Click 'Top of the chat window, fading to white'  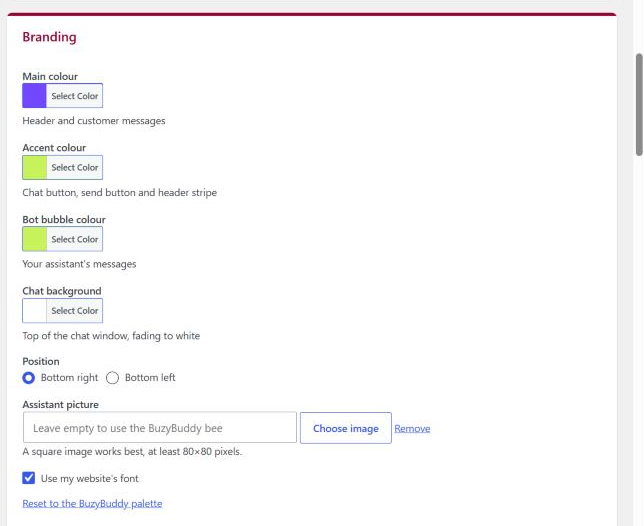(111, 336)
